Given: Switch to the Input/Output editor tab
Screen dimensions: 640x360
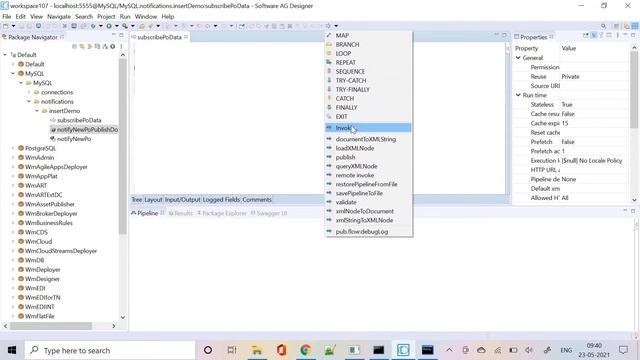Looking at the screenshot, I should [x=182, y=200].
